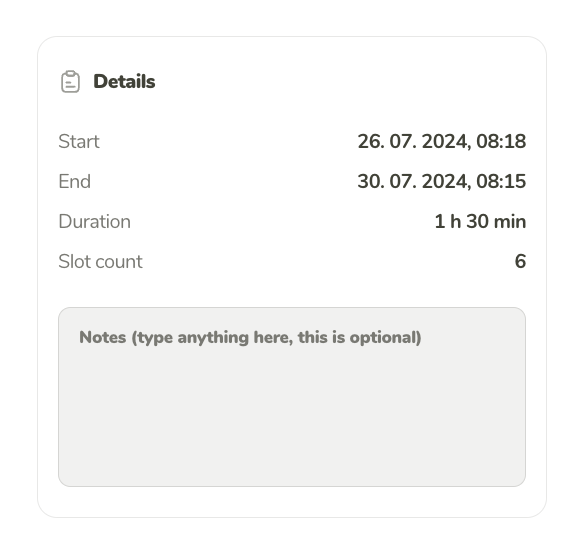Click the 1 h 30 min duration value
Screen dimensions: 585x554
tap(481, 221)
